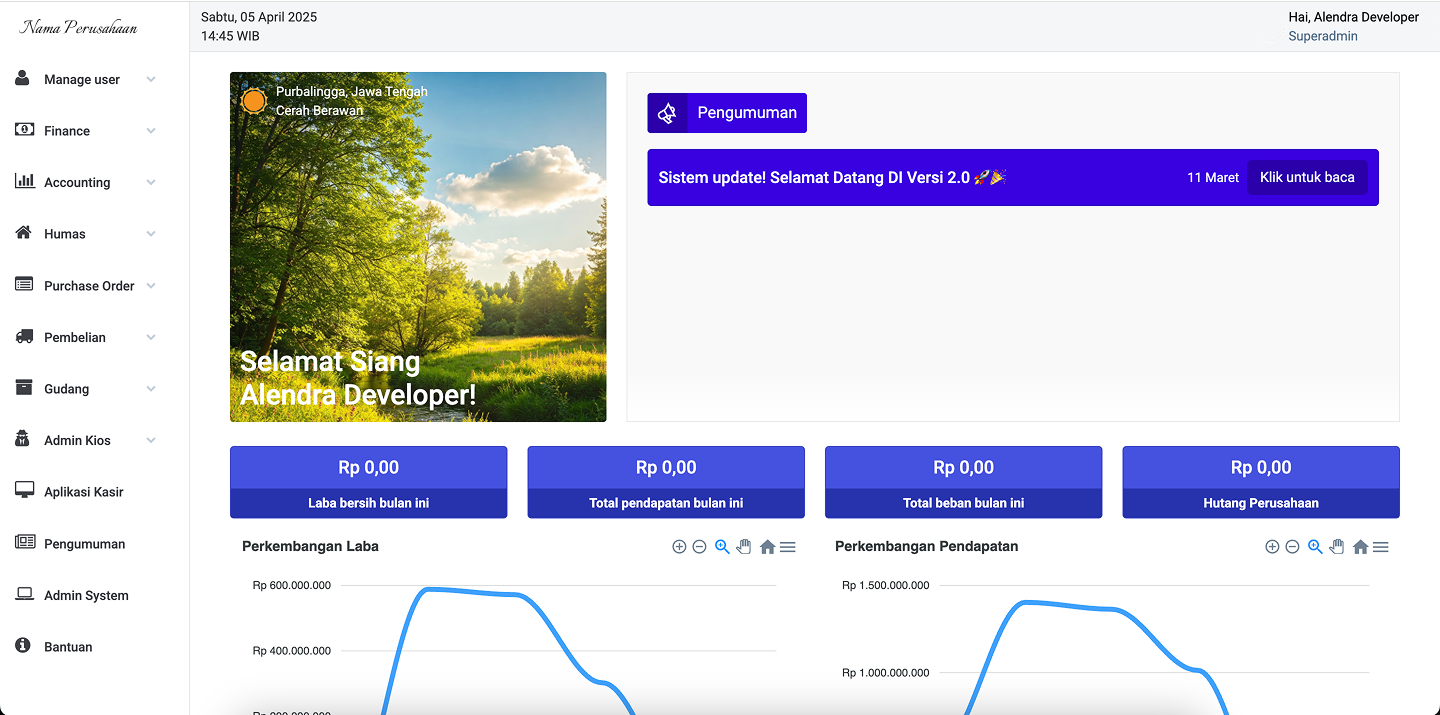This screenshot has height=715, width=1440.
Task: Click the Total beban bulan ini card
Action: pos(964,482)
